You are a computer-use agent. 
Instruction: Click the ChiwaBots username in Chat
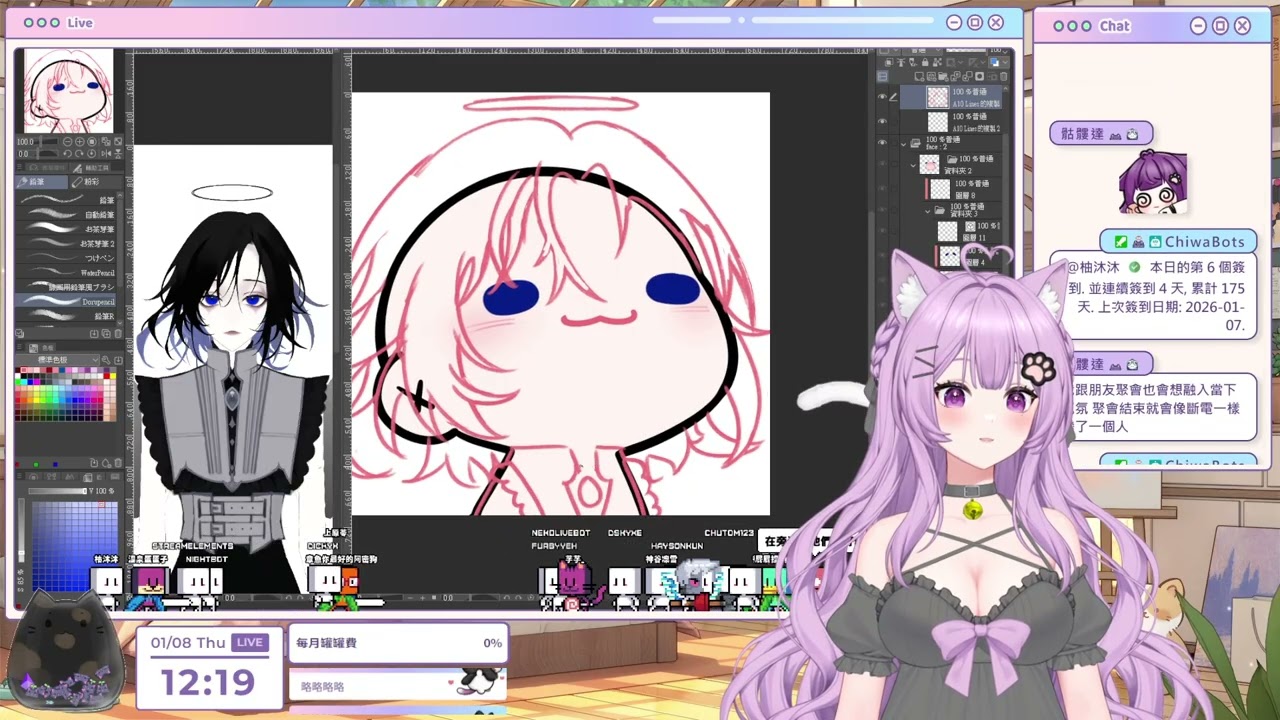pos(1204,242)
